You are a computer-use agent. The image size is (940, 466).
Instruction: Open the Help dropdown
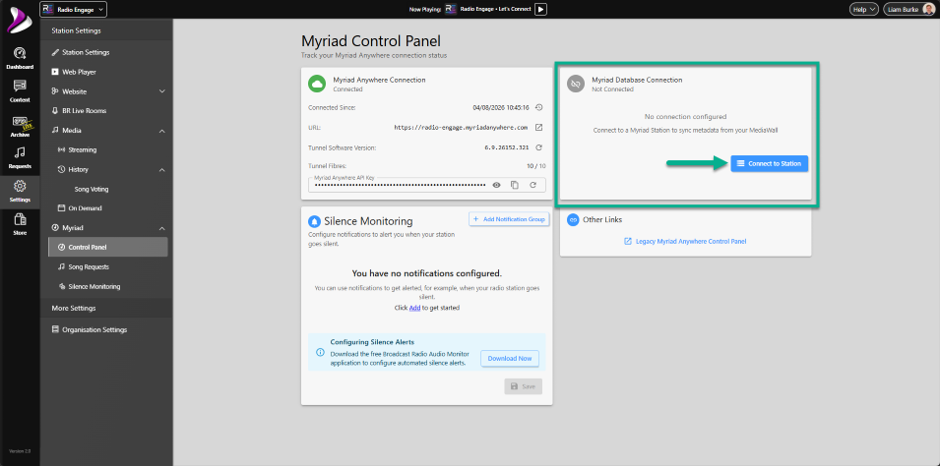tap(863, 9)
